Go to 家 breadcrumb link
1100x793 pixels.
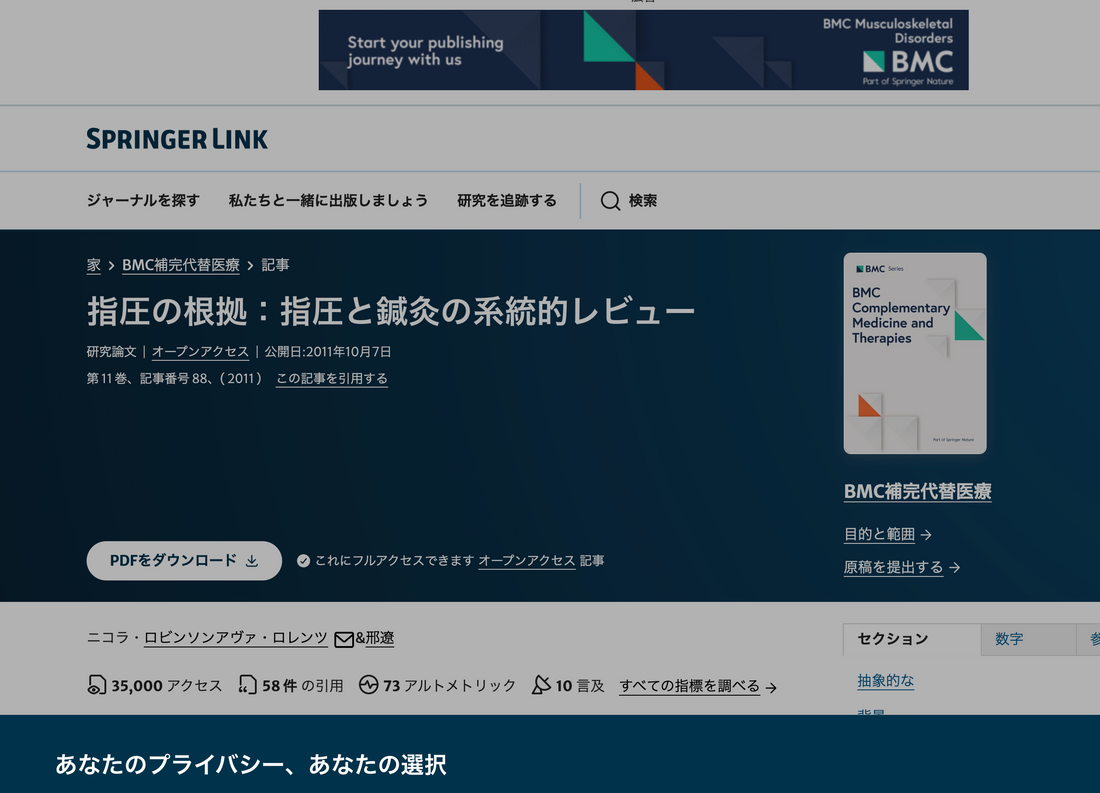(x=93, y=265)
